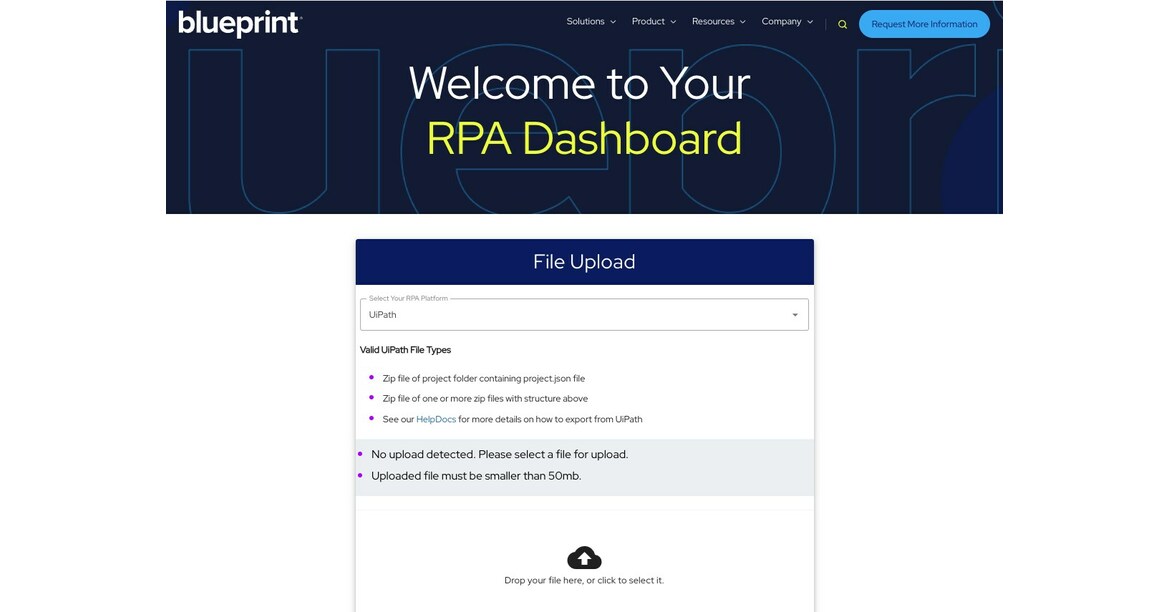This screenshot has width=1169, height=612.
Task: Open the Select Your RPA Platform dropdown
Action: tap(793, 314)
